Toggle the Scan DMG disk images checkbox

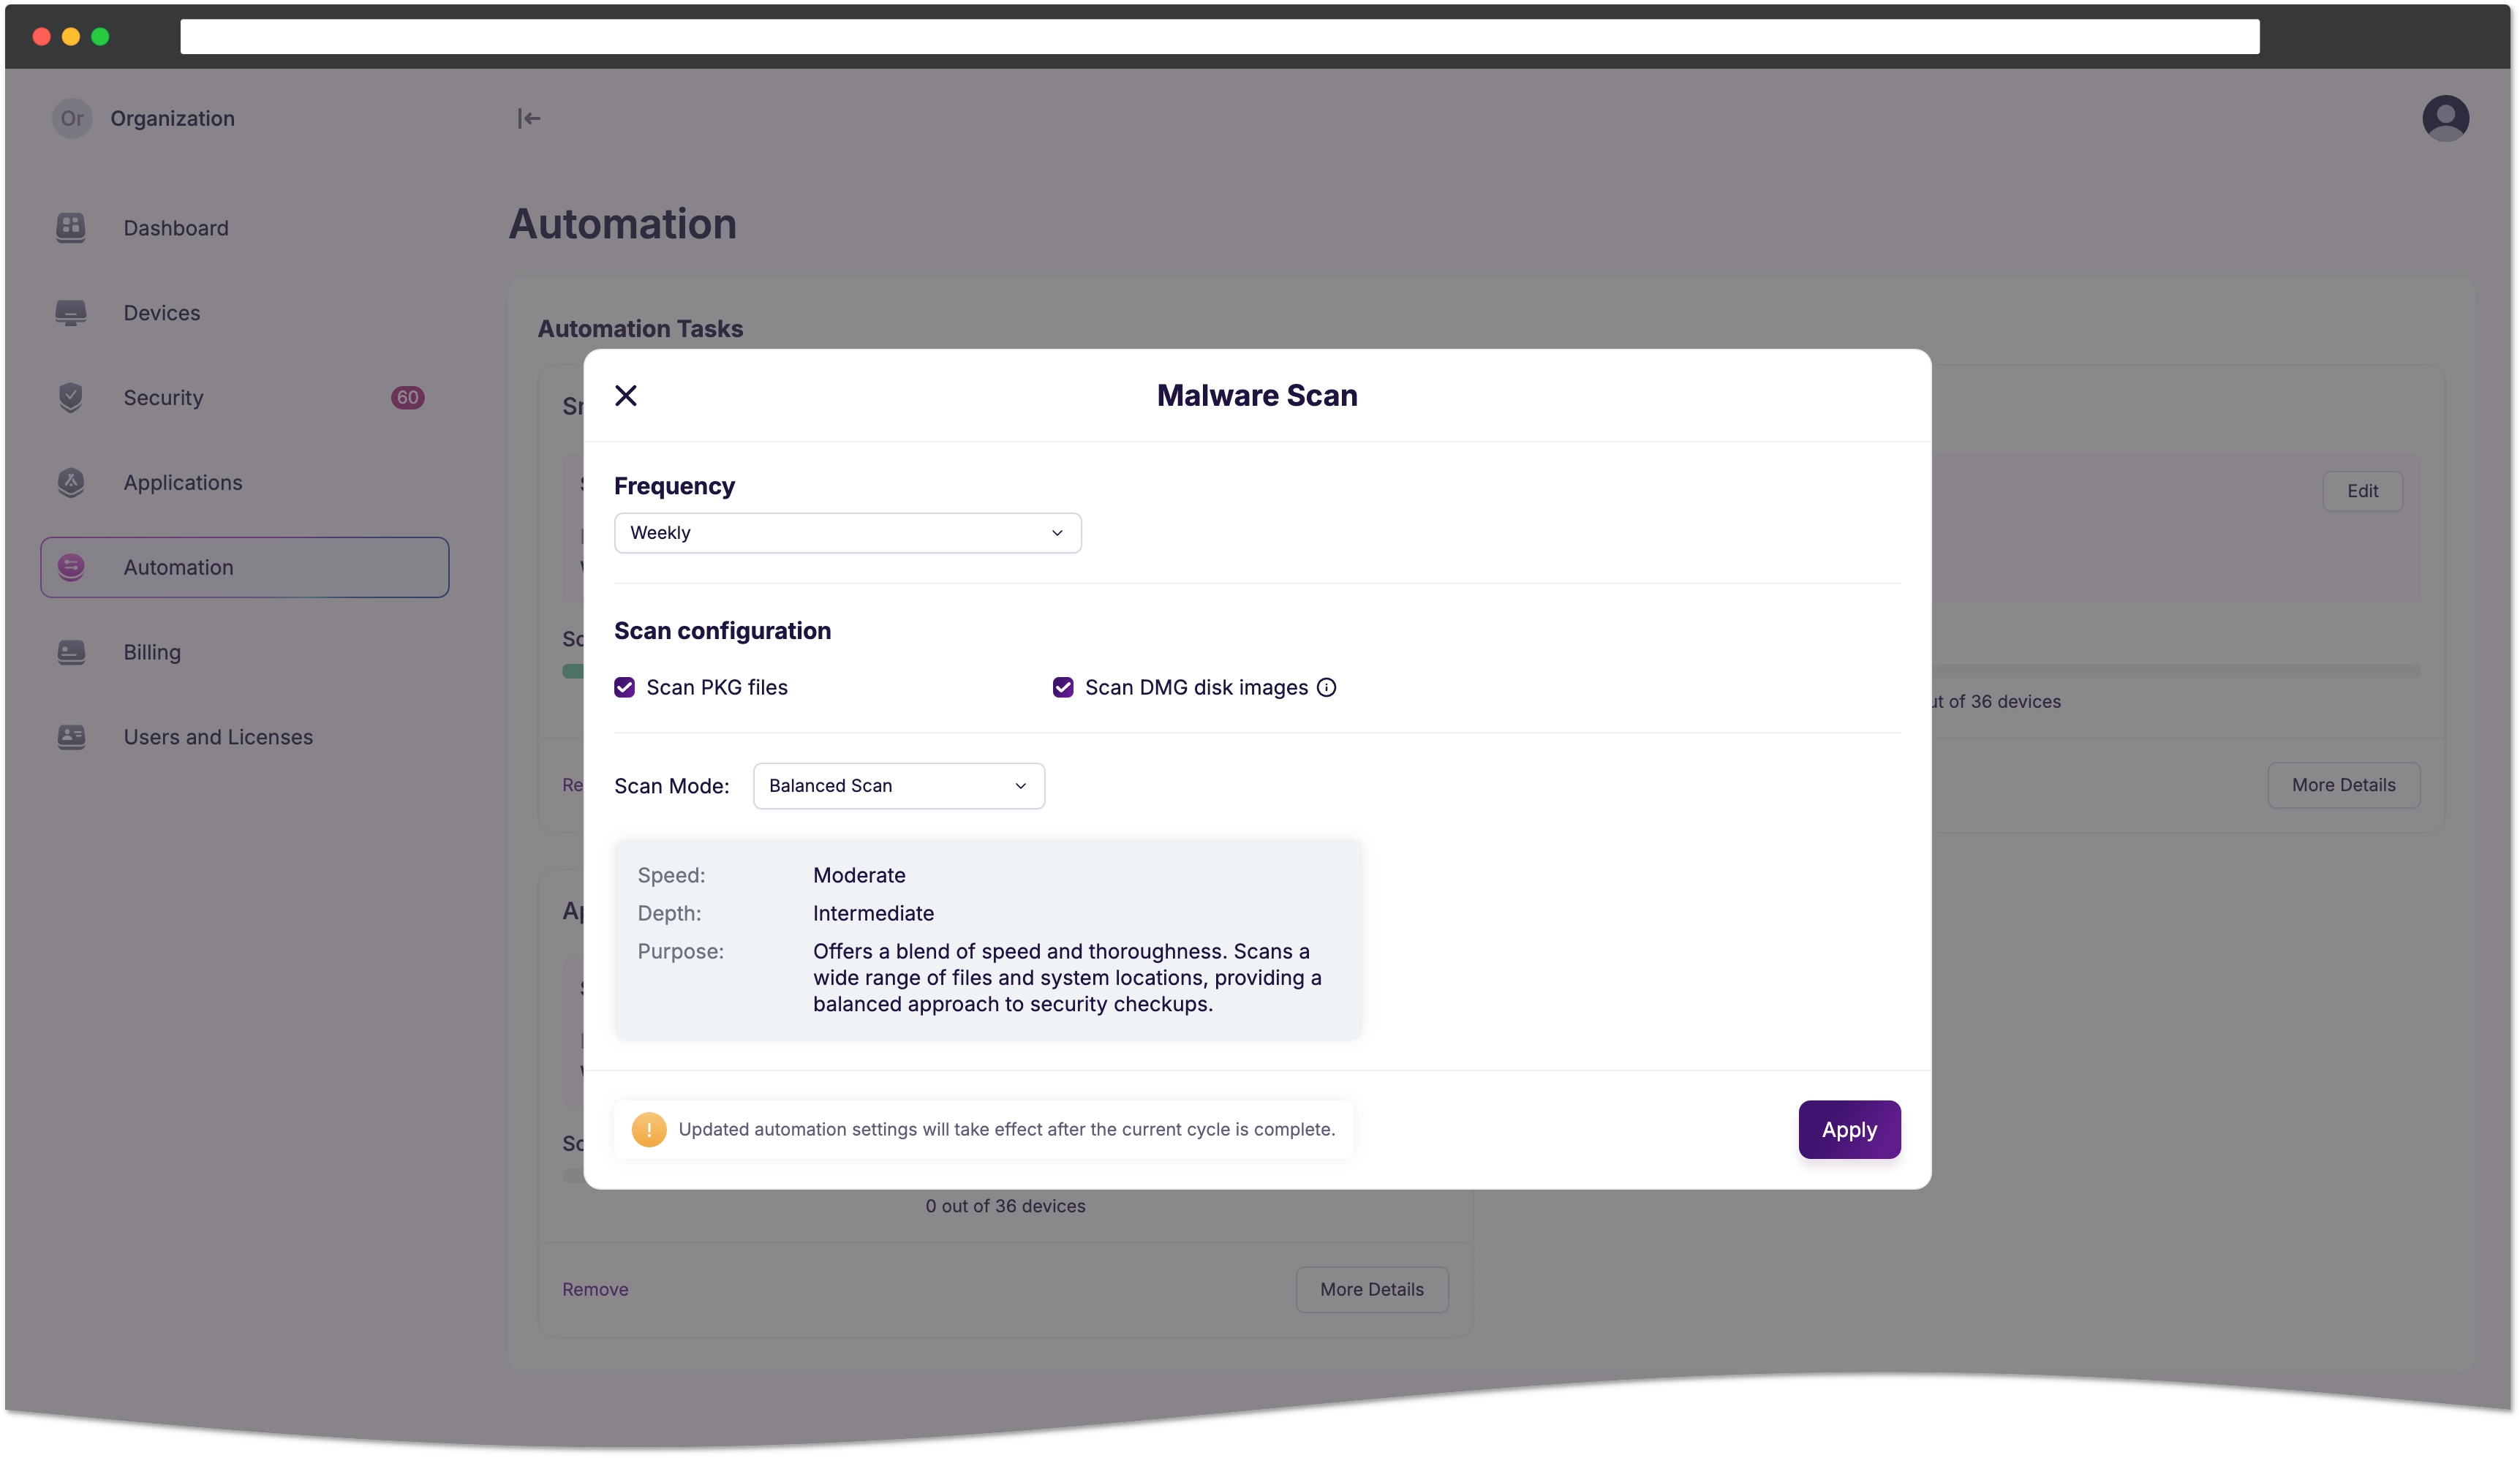(1062, 686)
